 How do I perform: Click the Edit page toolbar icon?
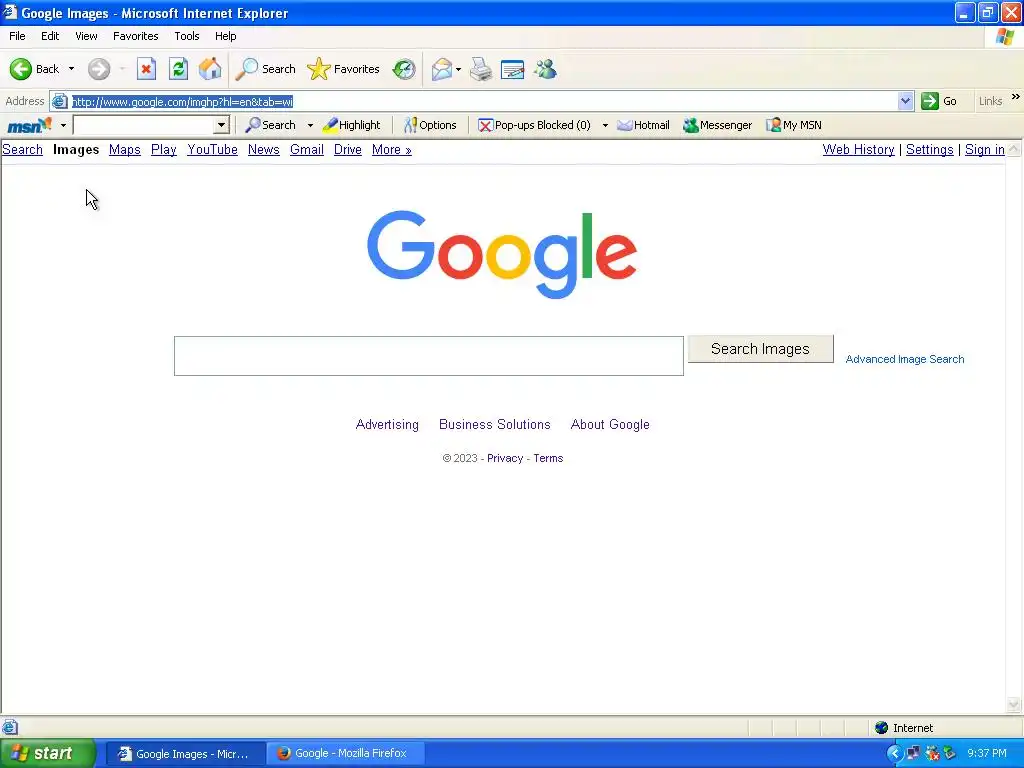coord(513,69)
